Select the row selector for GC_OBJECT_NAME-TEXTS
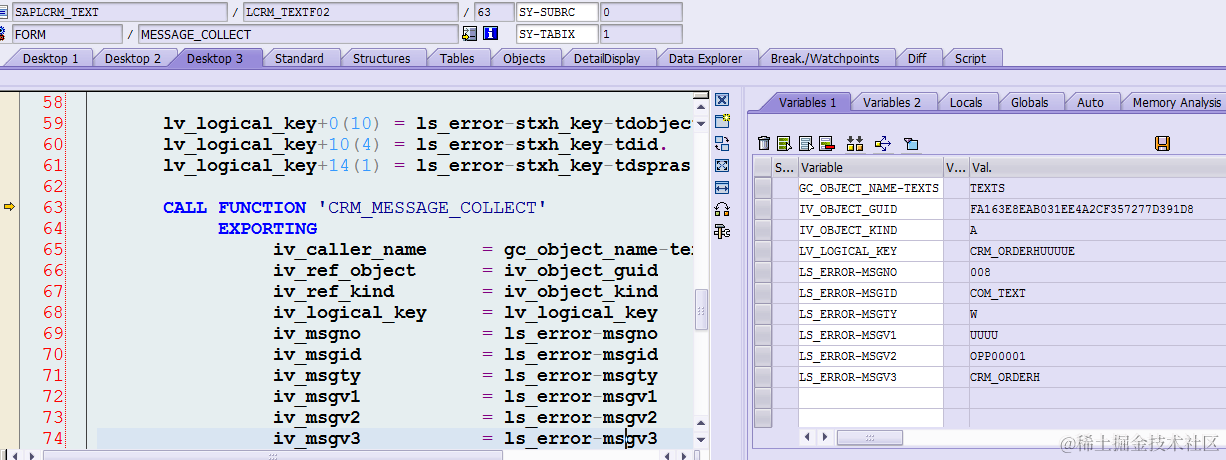This screenshot has width=1226, height=460. (x=763, y=188)
